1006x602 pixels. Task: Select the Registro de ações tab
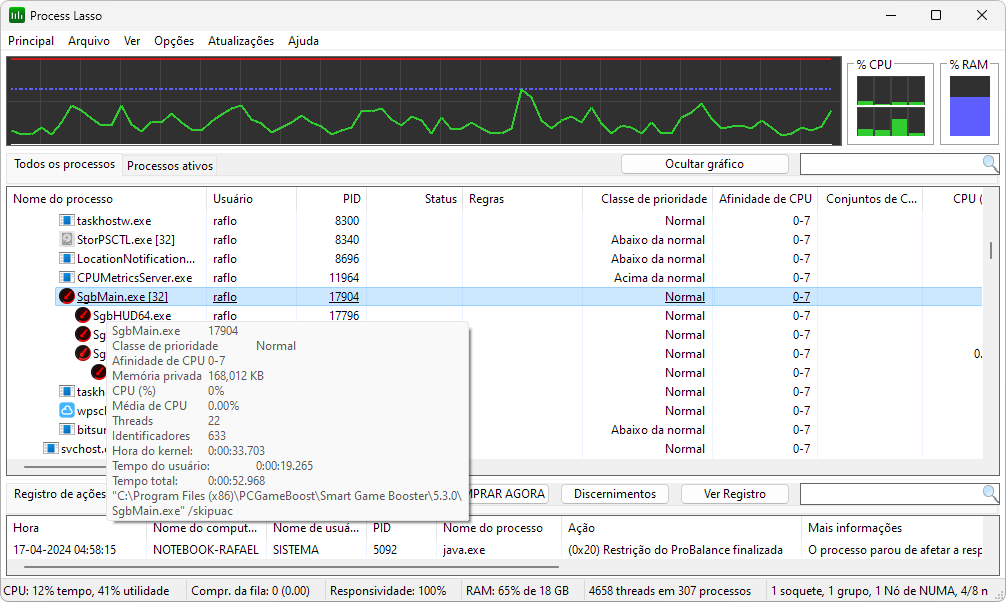coord(59,494)
